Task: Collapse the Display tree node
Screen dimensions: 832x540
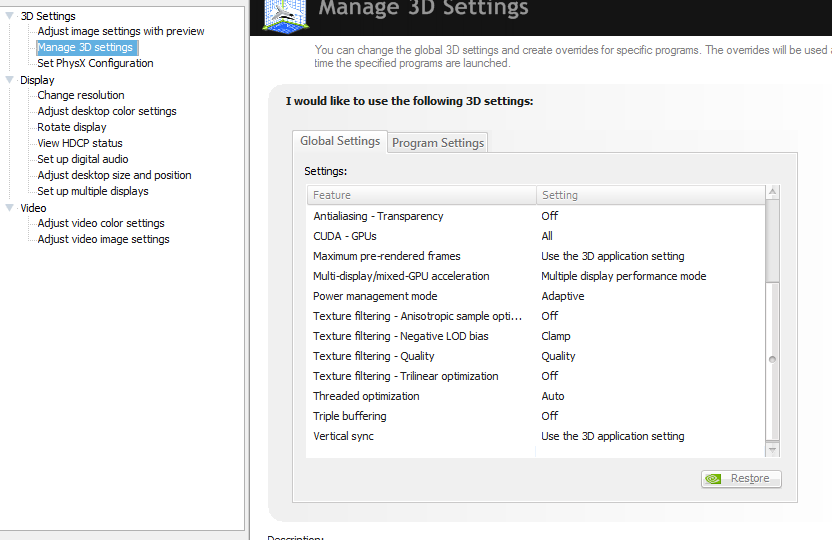Action: (x=9, y=80)
